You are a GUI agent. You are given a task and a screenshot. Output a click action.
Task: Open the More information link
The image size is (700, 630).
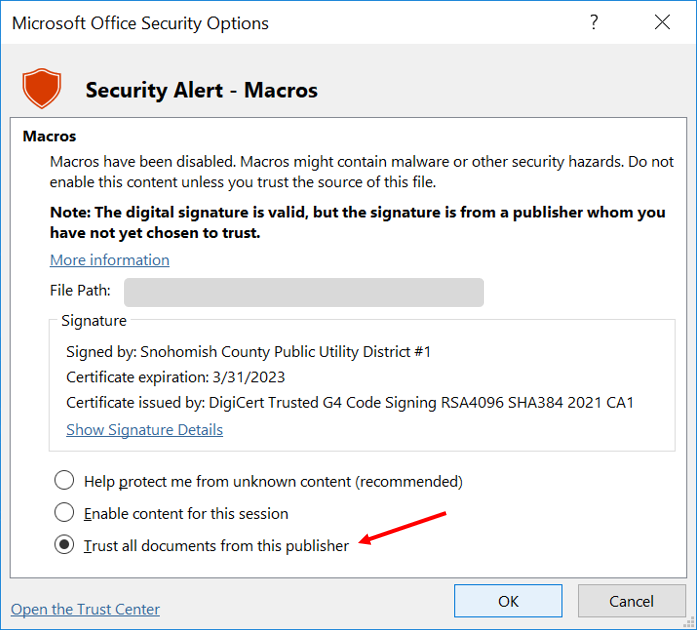coord(109,260)
